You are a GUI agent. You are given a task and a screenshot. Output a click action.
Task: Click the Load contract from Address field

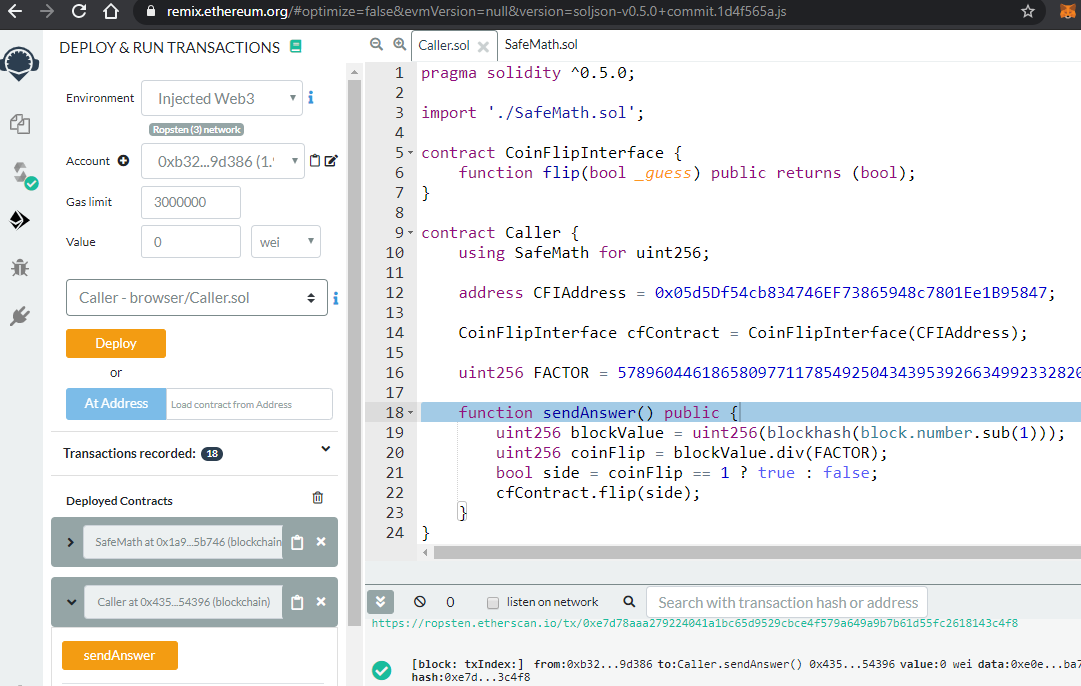point(250,405)
